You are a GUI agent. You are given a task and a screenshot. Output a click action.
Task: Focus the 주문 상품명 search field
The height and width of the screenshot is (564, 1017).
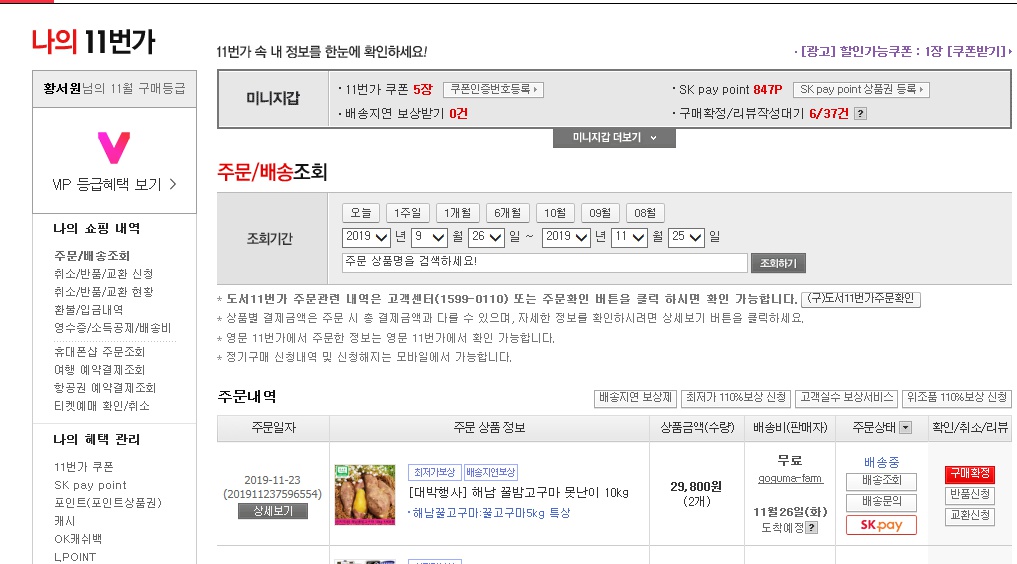tap(544, 262)
